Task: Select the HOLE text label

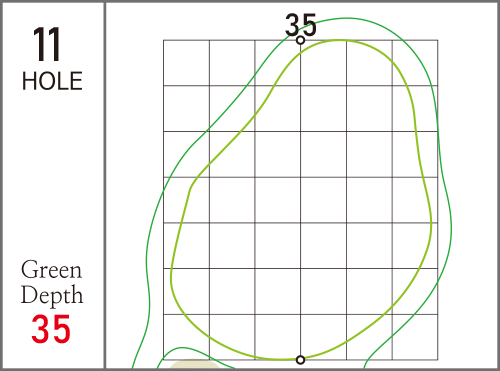Action: click(x=52, y=81)
